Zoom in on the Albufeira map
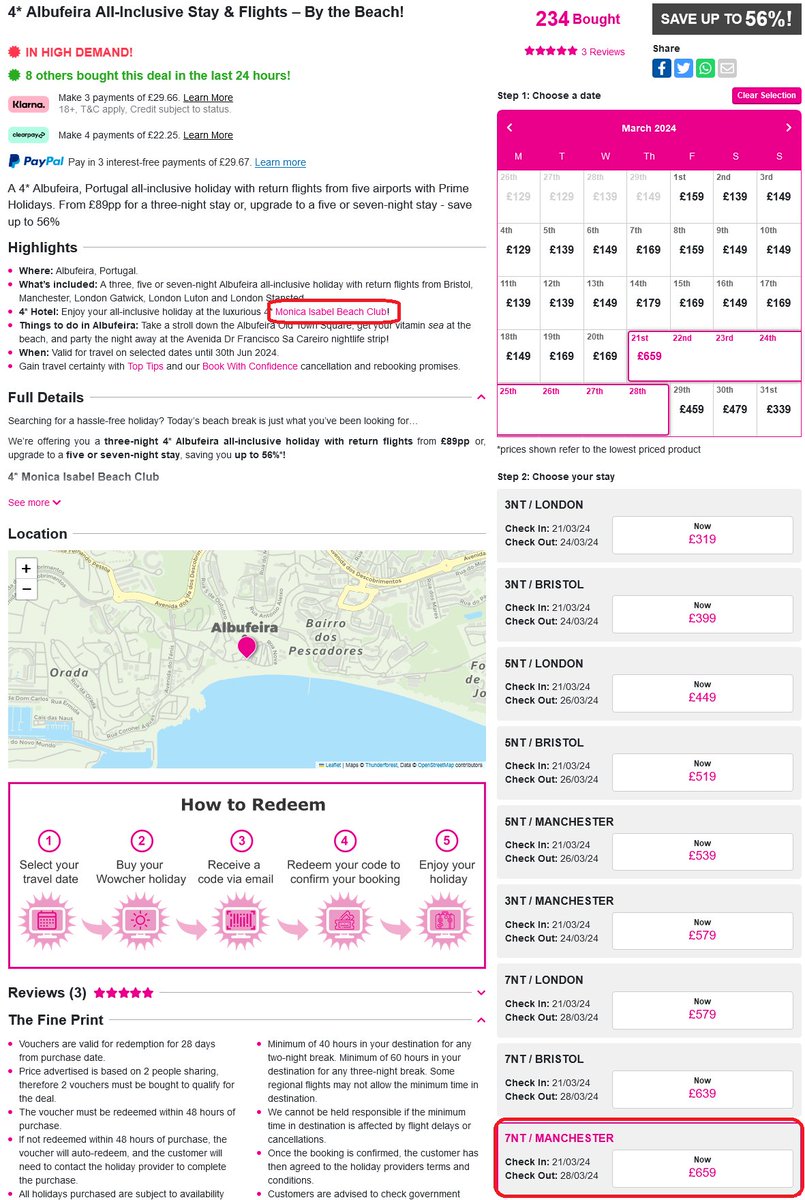Viewport: 805px width, 1200px height. point(25,570)
